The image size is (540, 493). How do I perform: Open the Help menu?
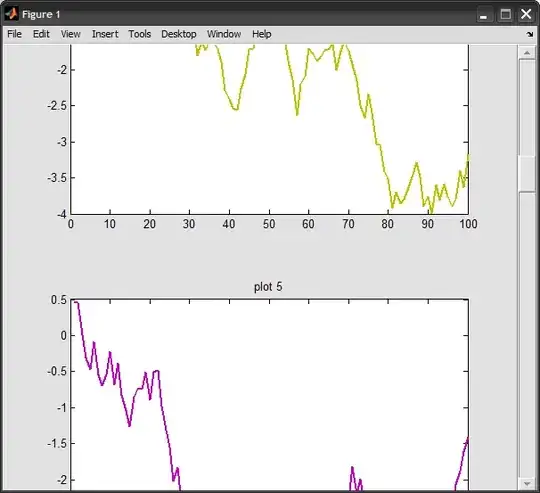(262, 34)
